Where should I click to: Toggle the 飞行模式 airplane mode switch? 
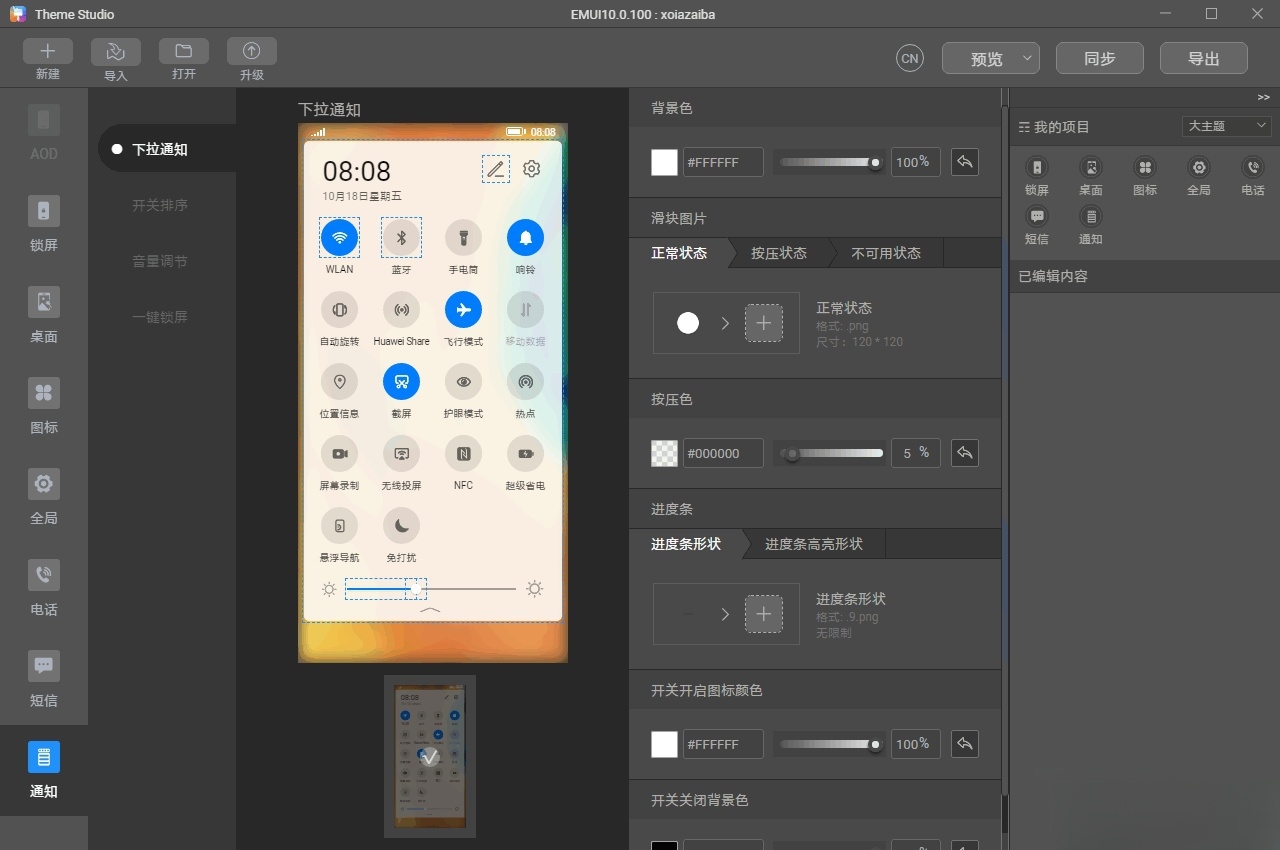tap(464, 310)
